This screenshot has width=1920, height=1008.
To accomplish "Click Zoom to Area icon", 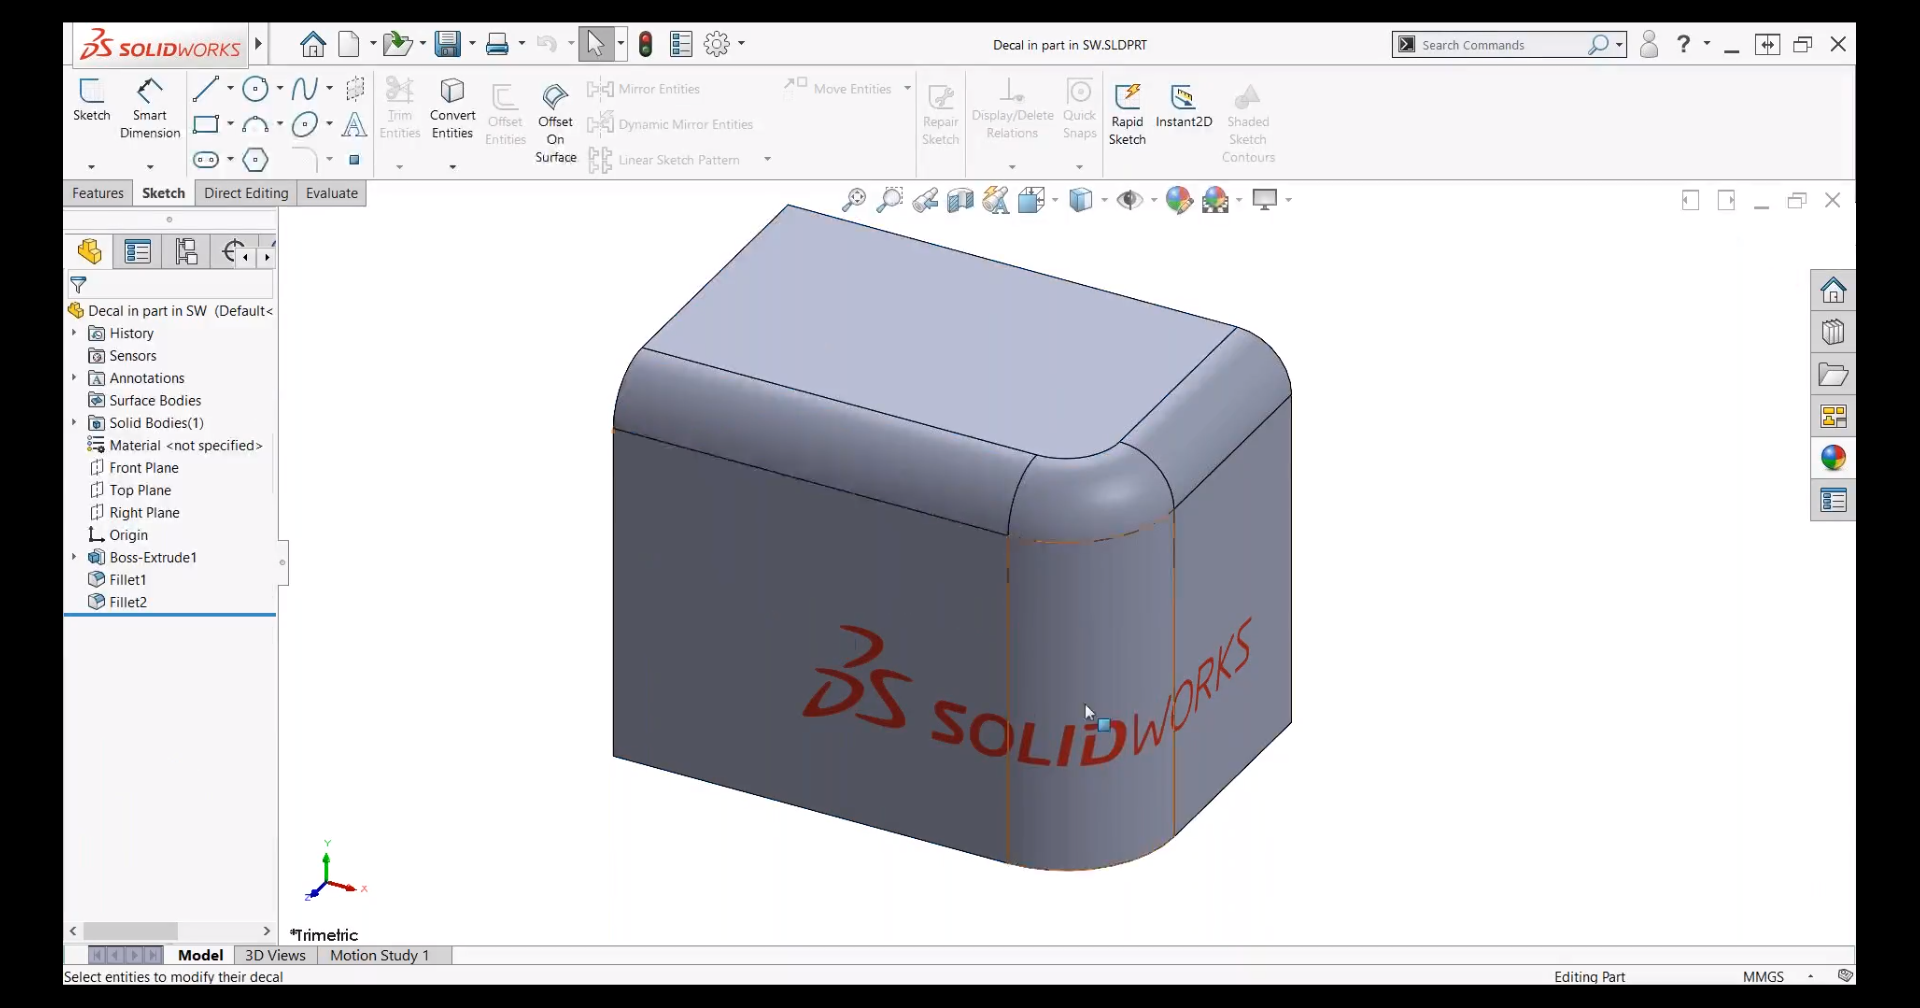I will click(x=889, y=200).
